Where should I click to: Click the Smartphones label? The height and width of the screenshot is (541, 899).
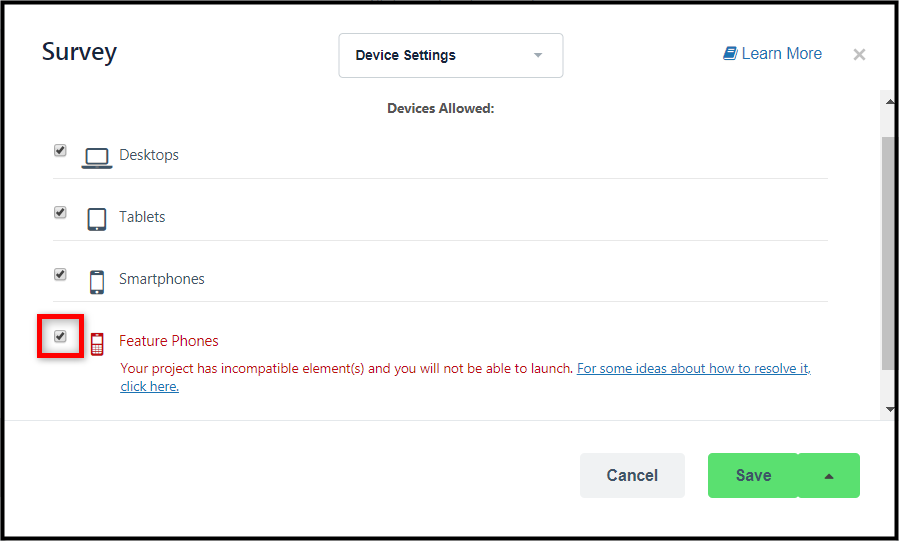click(162, 279)
